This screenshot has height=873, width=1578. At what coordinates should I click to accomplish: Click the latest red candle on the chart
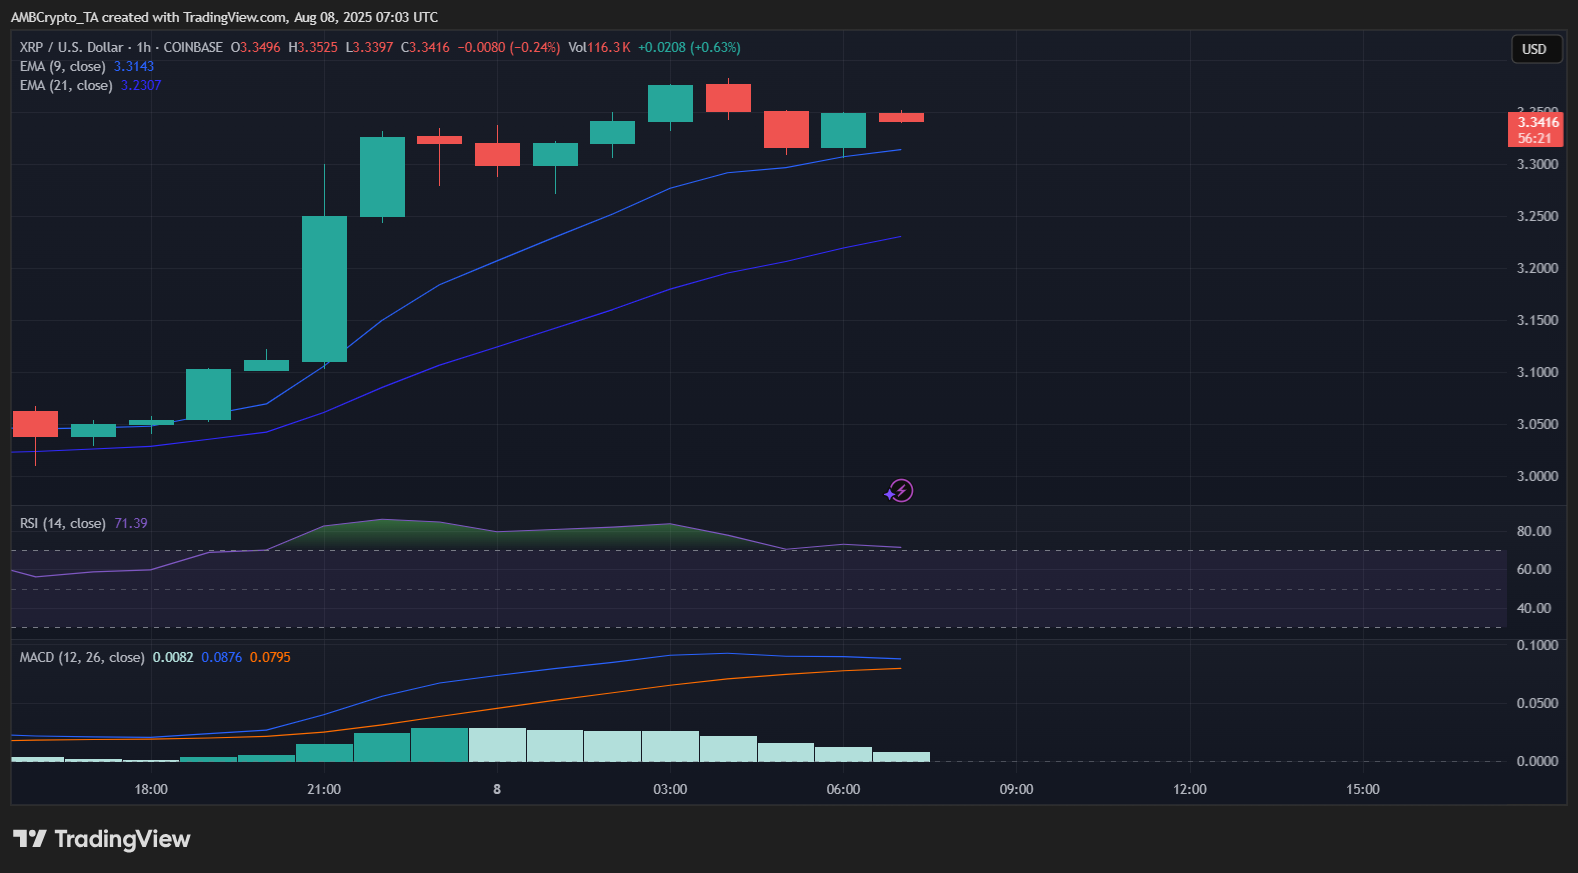(901, 118)
